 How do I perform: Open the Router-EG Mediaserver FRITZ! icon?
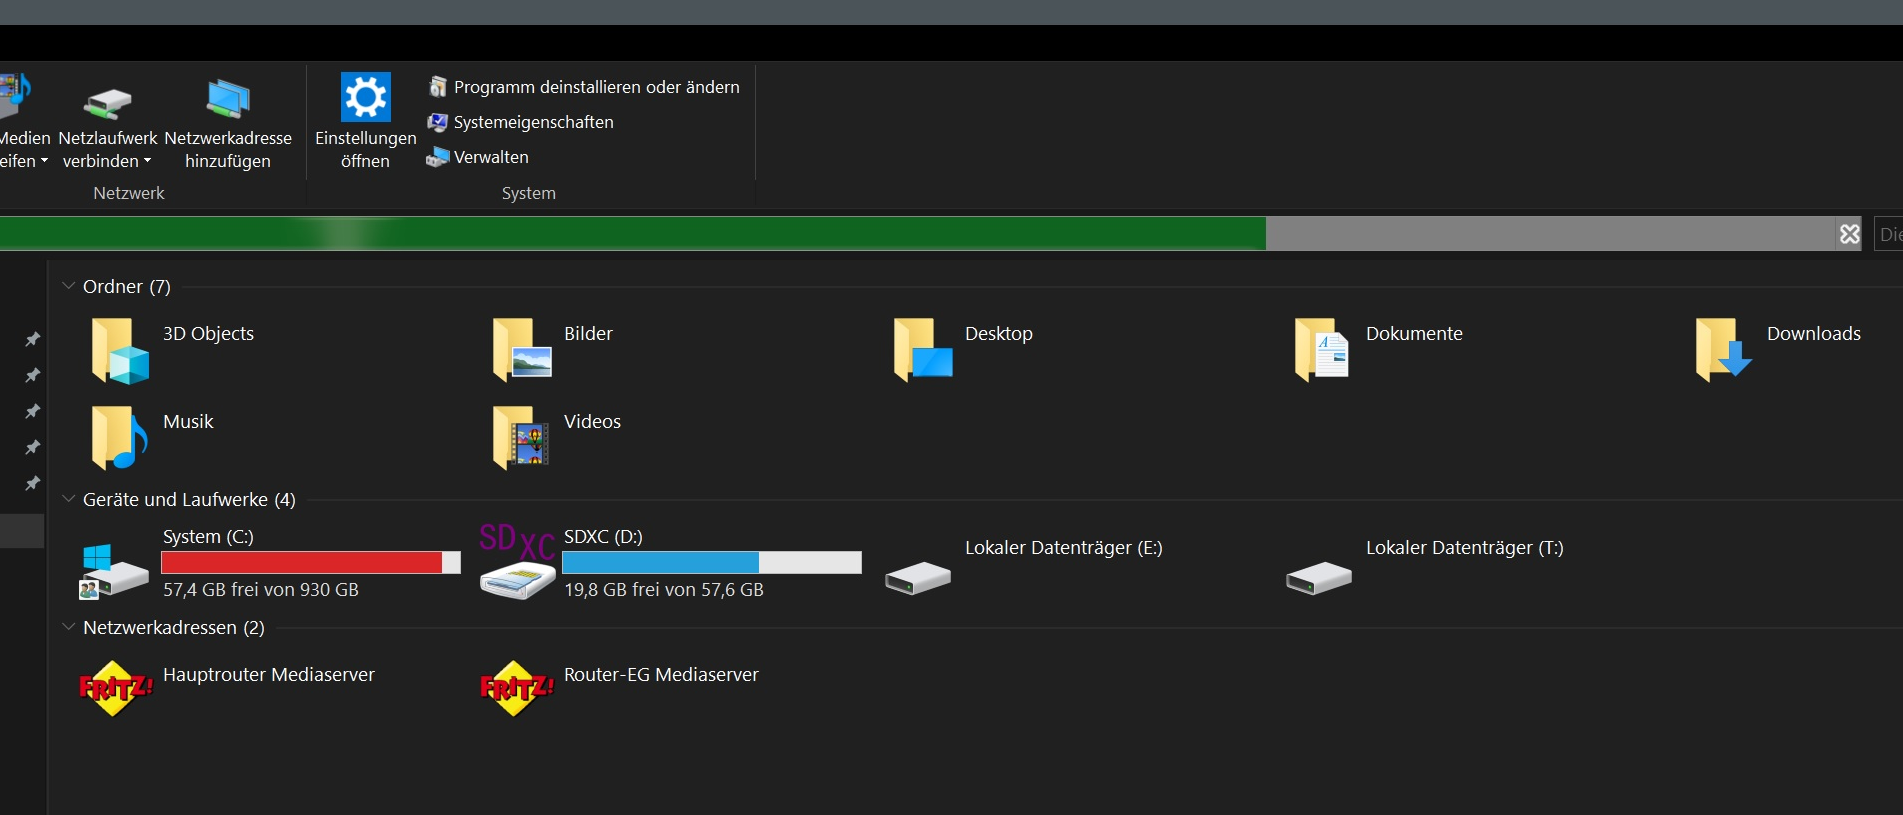point(517,688)
